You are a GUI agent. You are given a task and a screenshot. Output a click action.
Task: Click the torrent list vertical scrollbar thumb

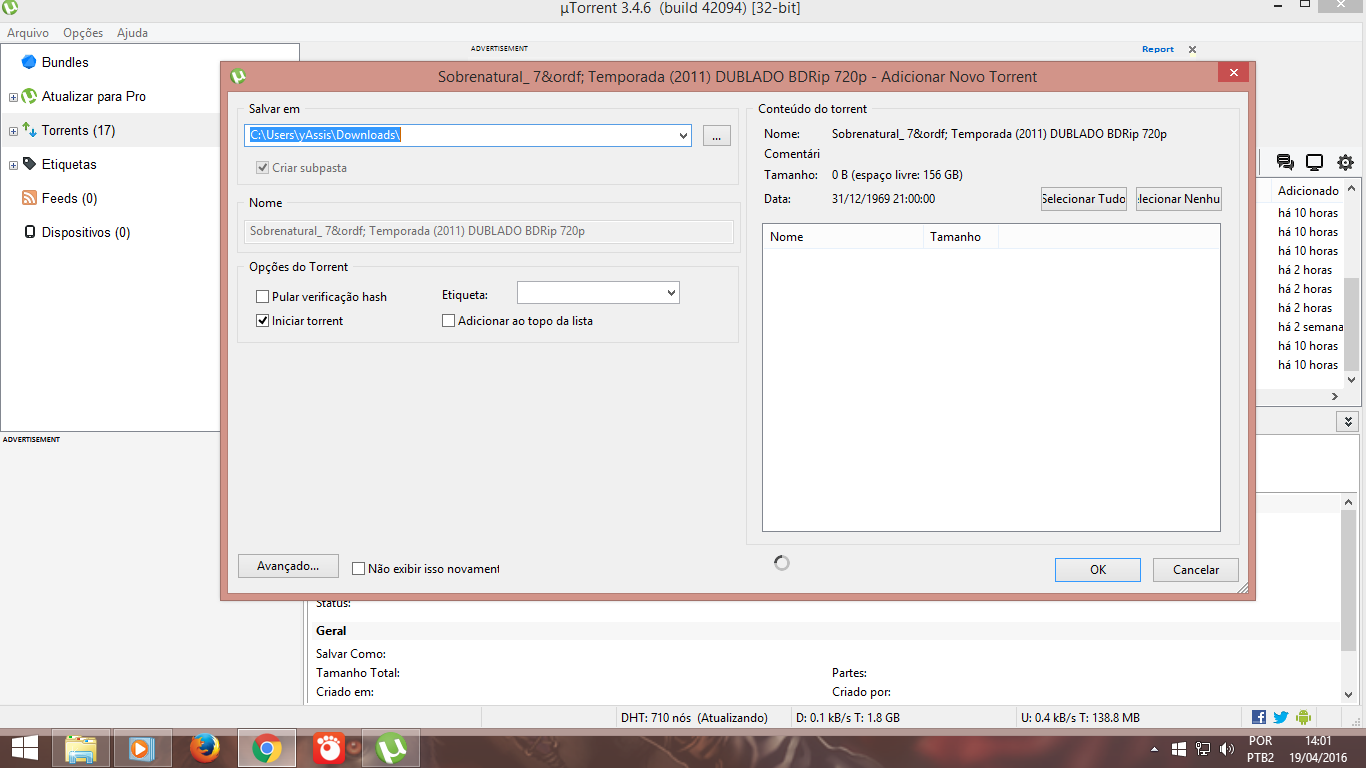pyautogui.click(x=1352, y=324)
